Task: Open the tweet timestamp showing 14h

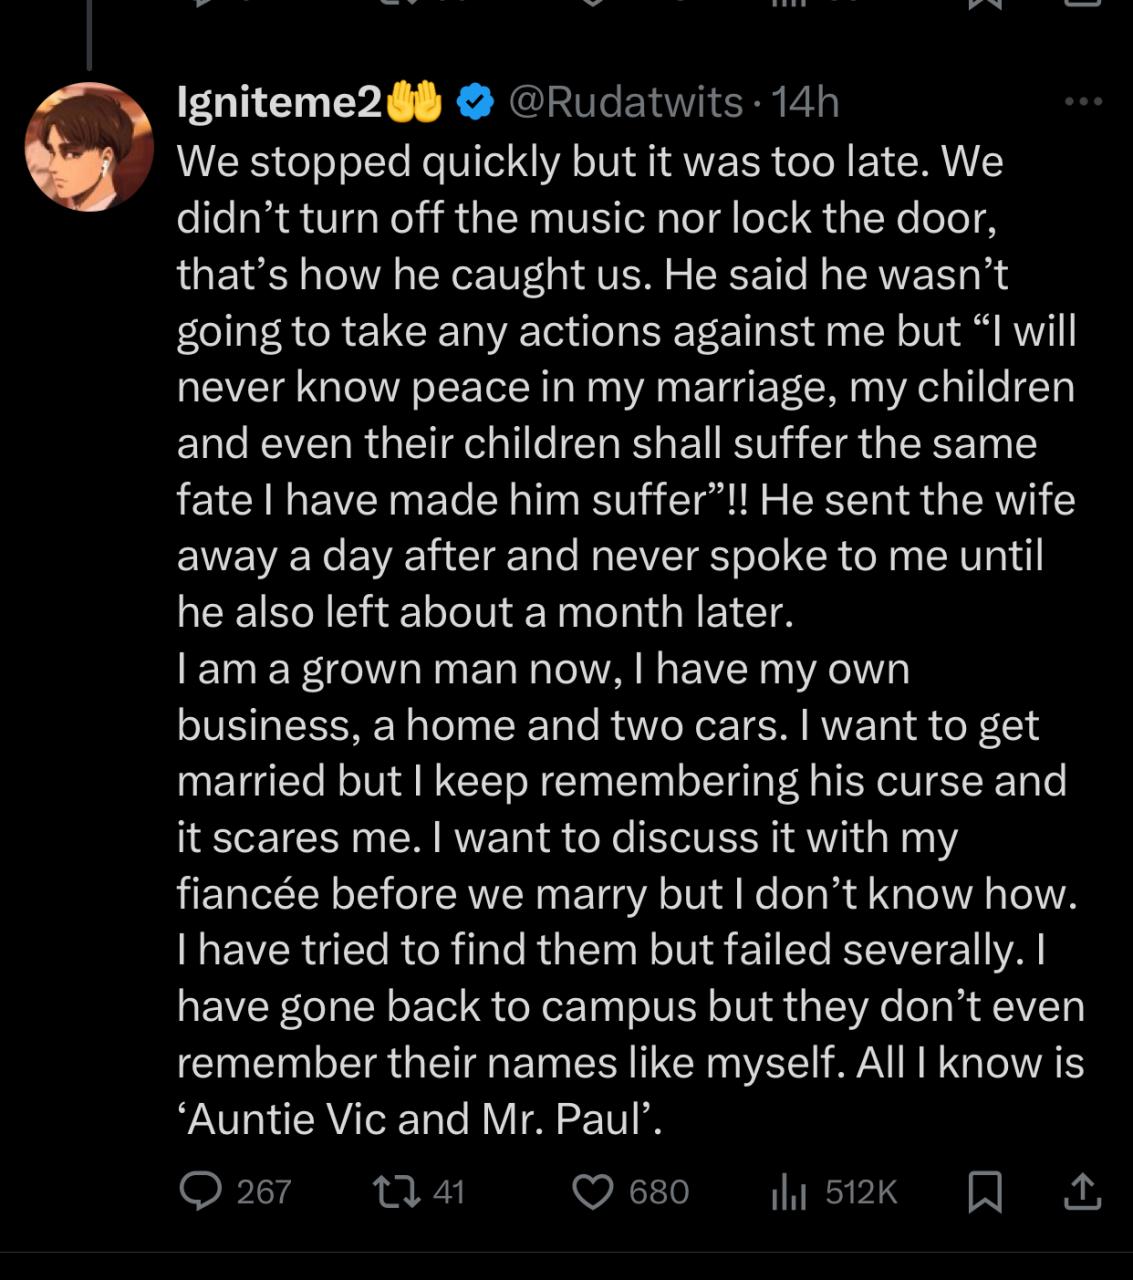Action: coord(800,100)
